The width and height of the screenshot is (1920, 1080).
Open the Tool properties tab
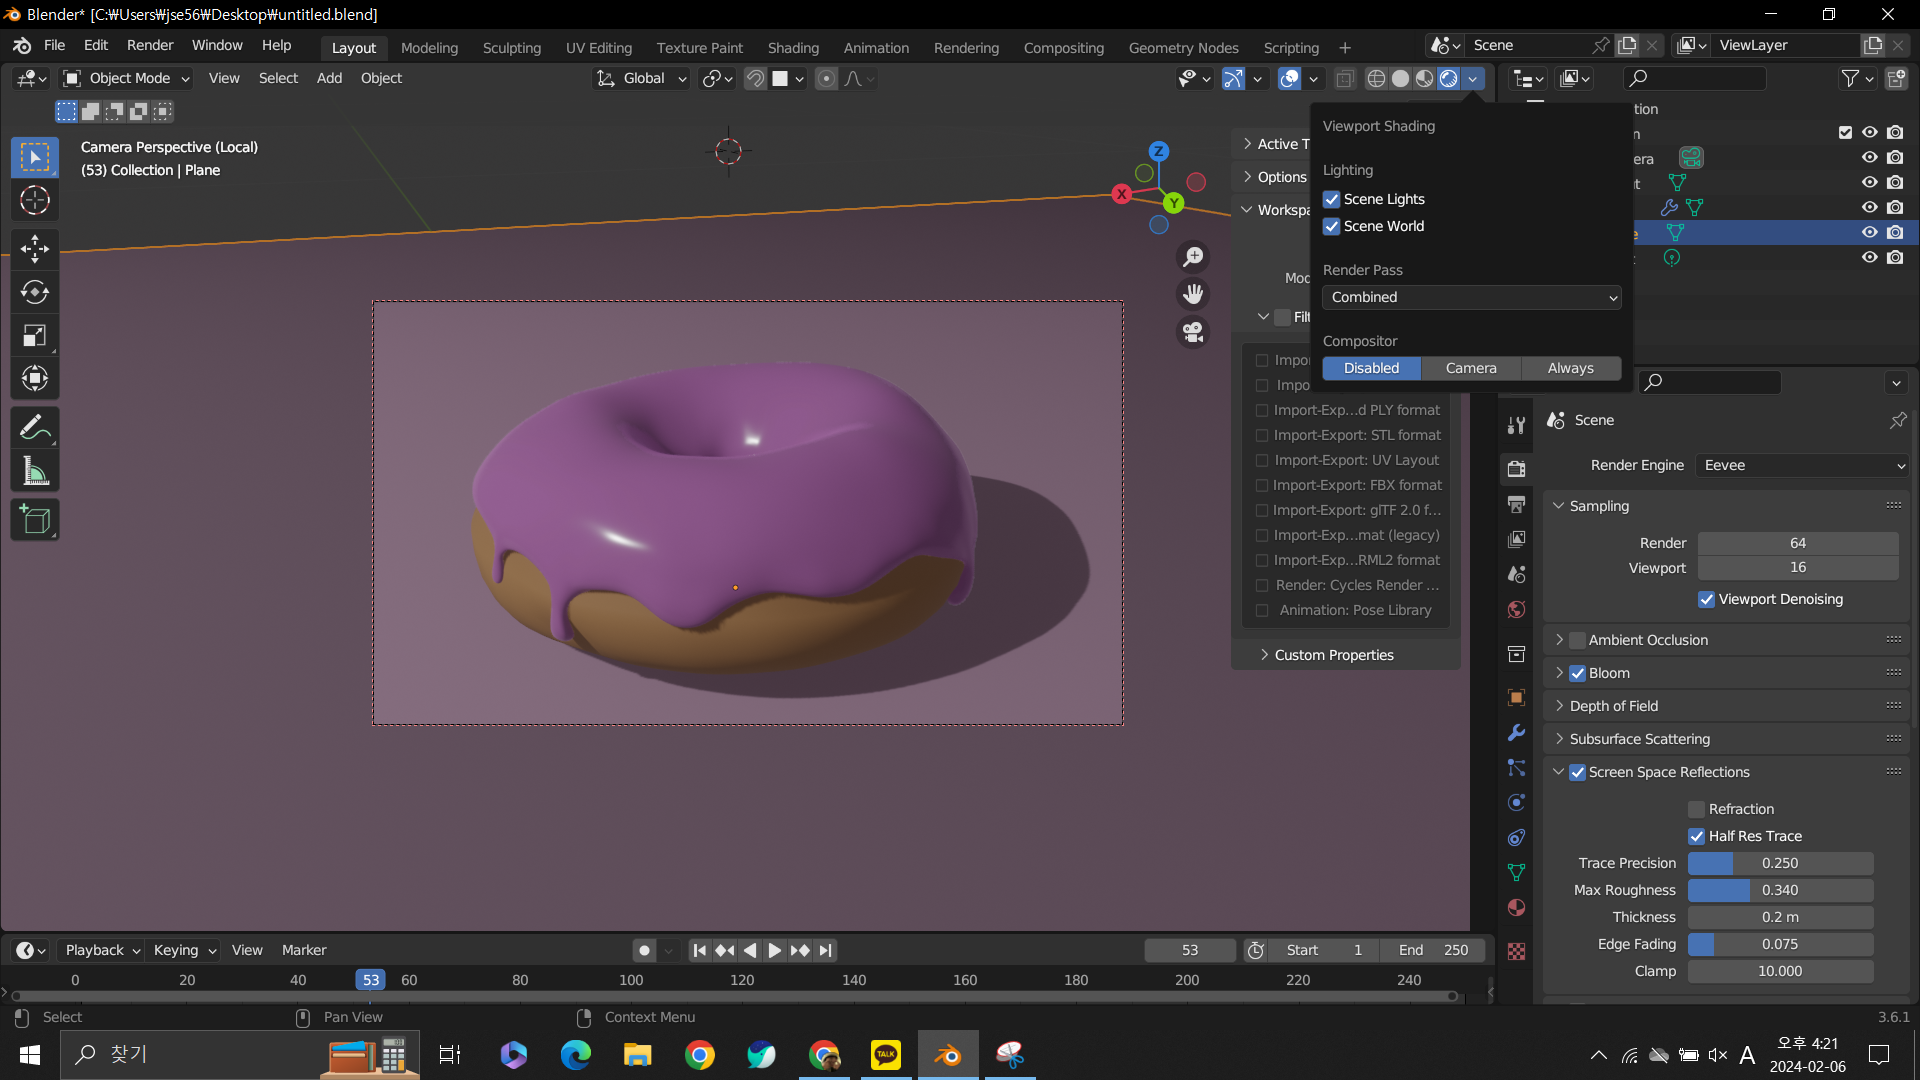click(1516, 425)
